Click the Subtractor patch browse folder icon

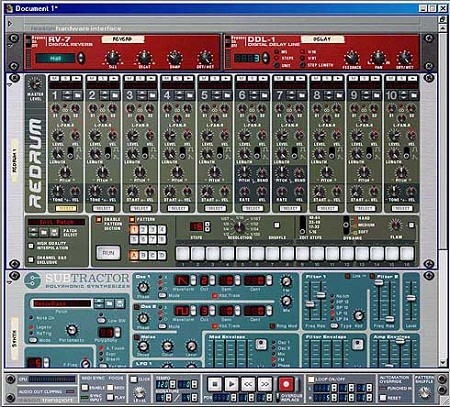coord(109,303)
